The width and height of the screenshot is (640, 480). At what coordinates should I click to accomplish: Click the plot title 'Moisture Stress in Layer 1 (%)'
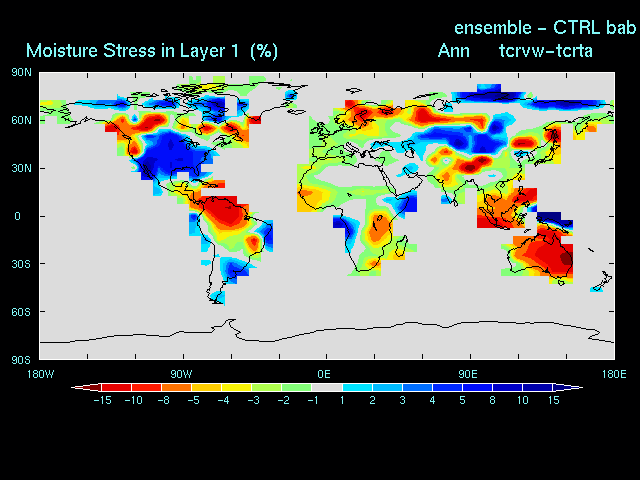click(x=152, y=51)
